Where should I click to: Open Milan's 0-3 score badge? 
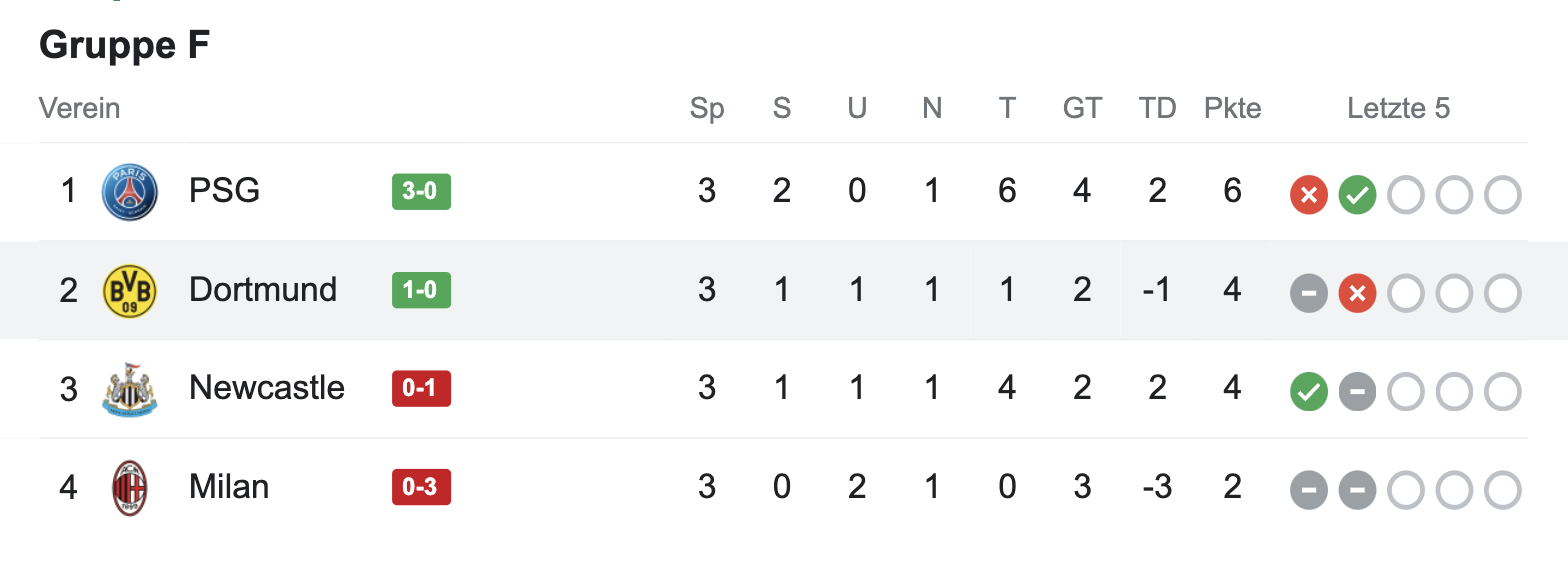click(421, 487)
